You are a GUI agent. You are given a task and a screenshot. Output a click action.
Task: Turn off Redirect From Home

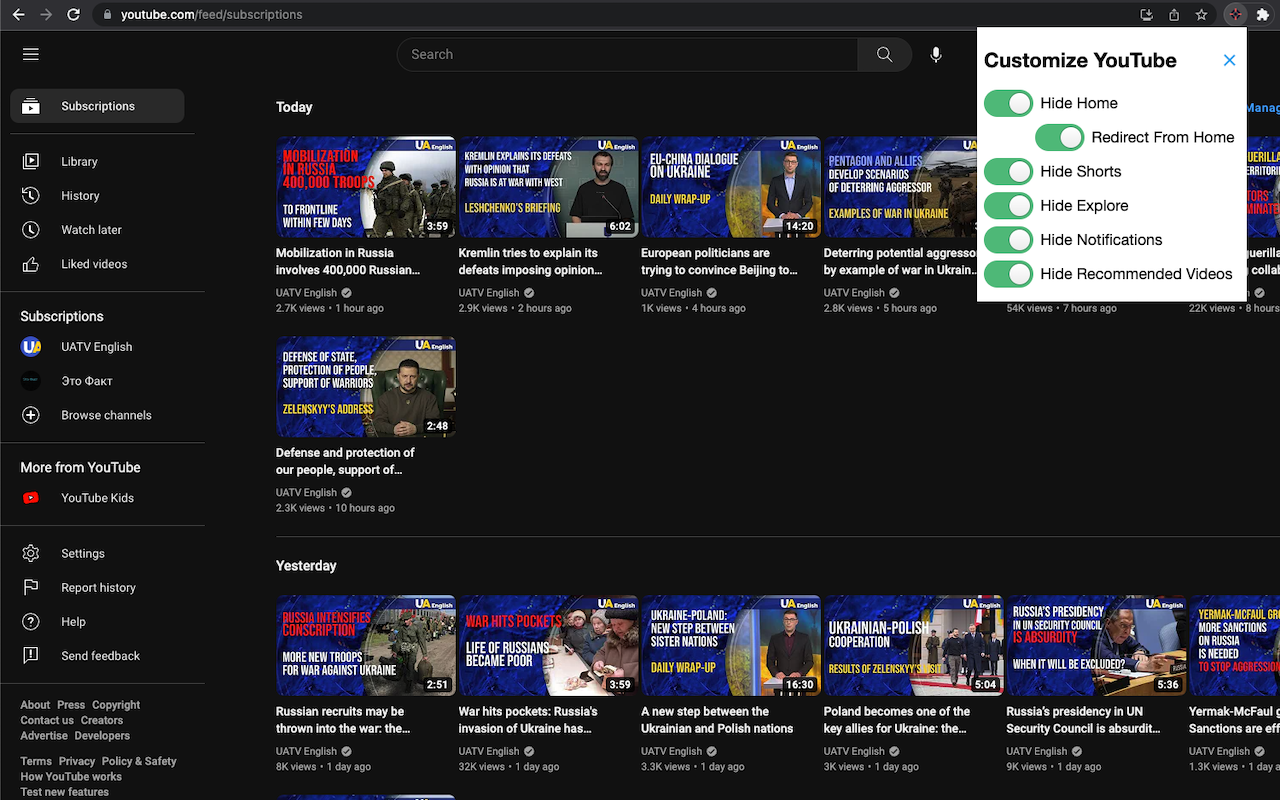click(1059, 137)
